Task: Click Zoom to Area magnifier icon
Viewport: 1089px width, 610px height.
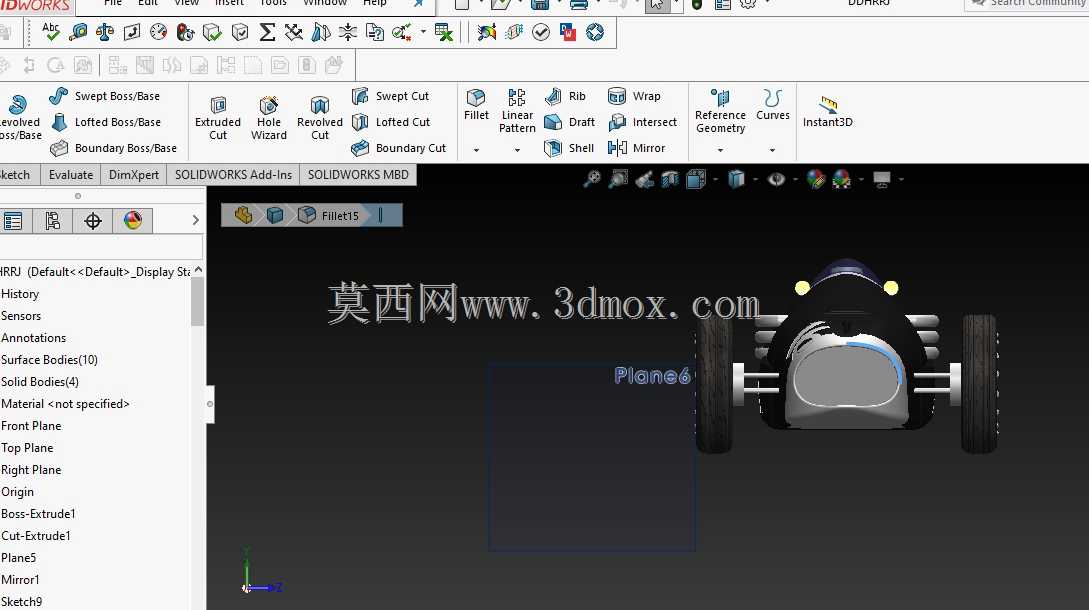Action: coord(617,179)
